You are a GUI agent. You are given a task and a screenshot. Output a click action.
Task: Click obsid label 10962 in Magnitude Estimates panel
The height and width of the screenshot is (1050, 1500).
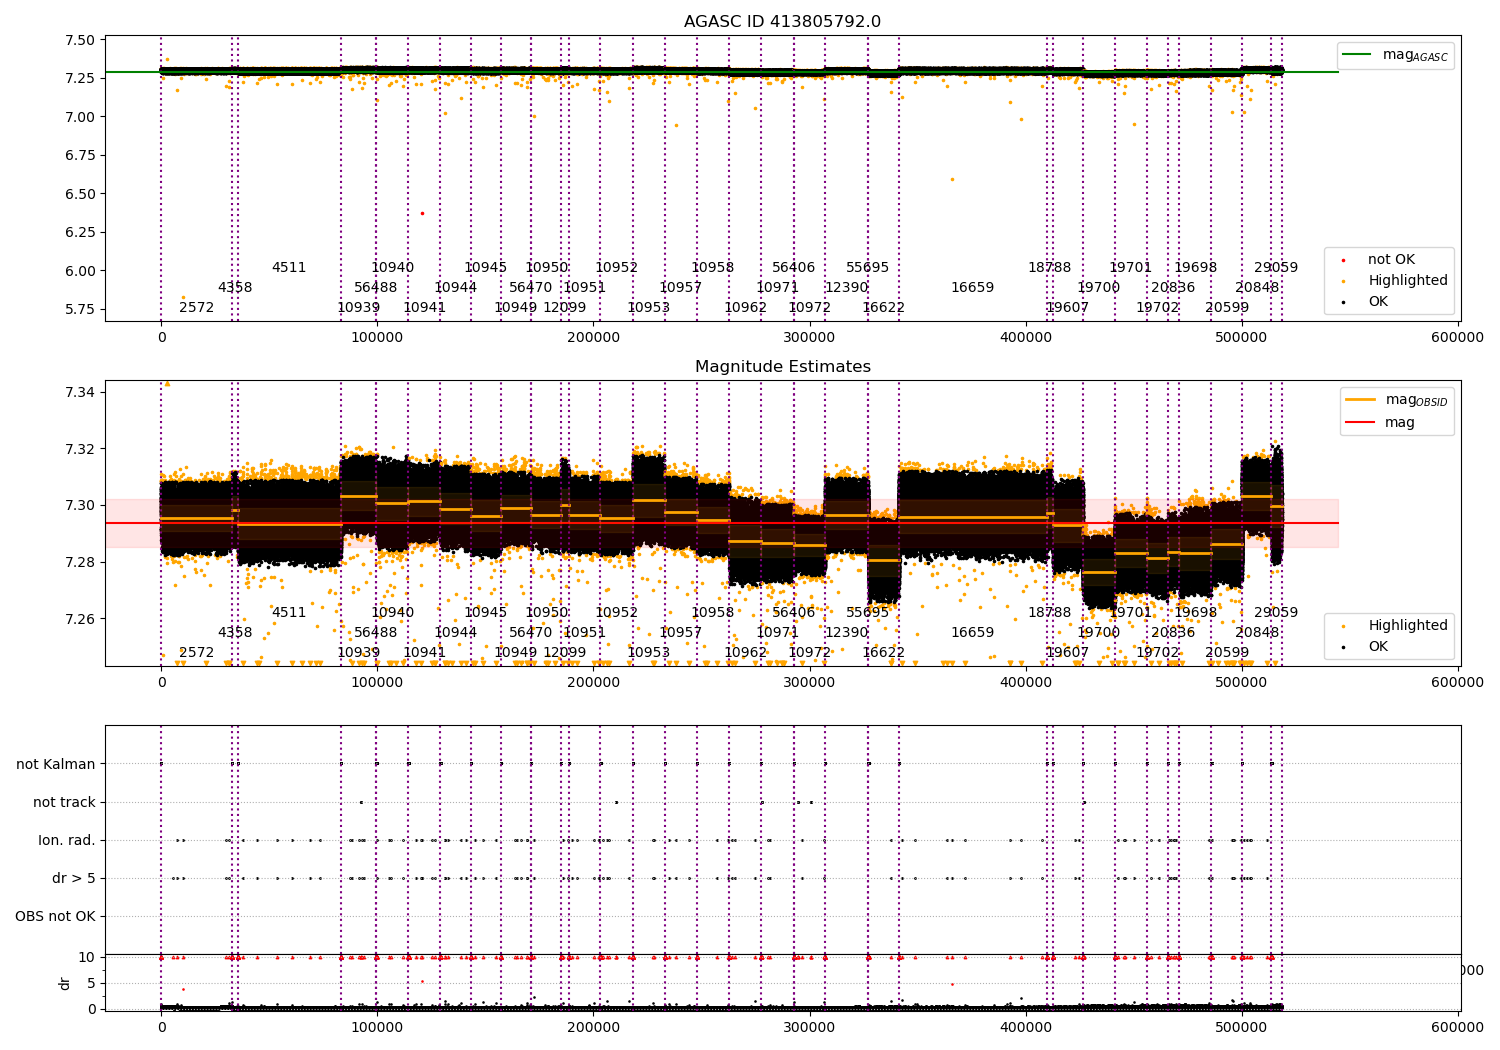point(745,652)
